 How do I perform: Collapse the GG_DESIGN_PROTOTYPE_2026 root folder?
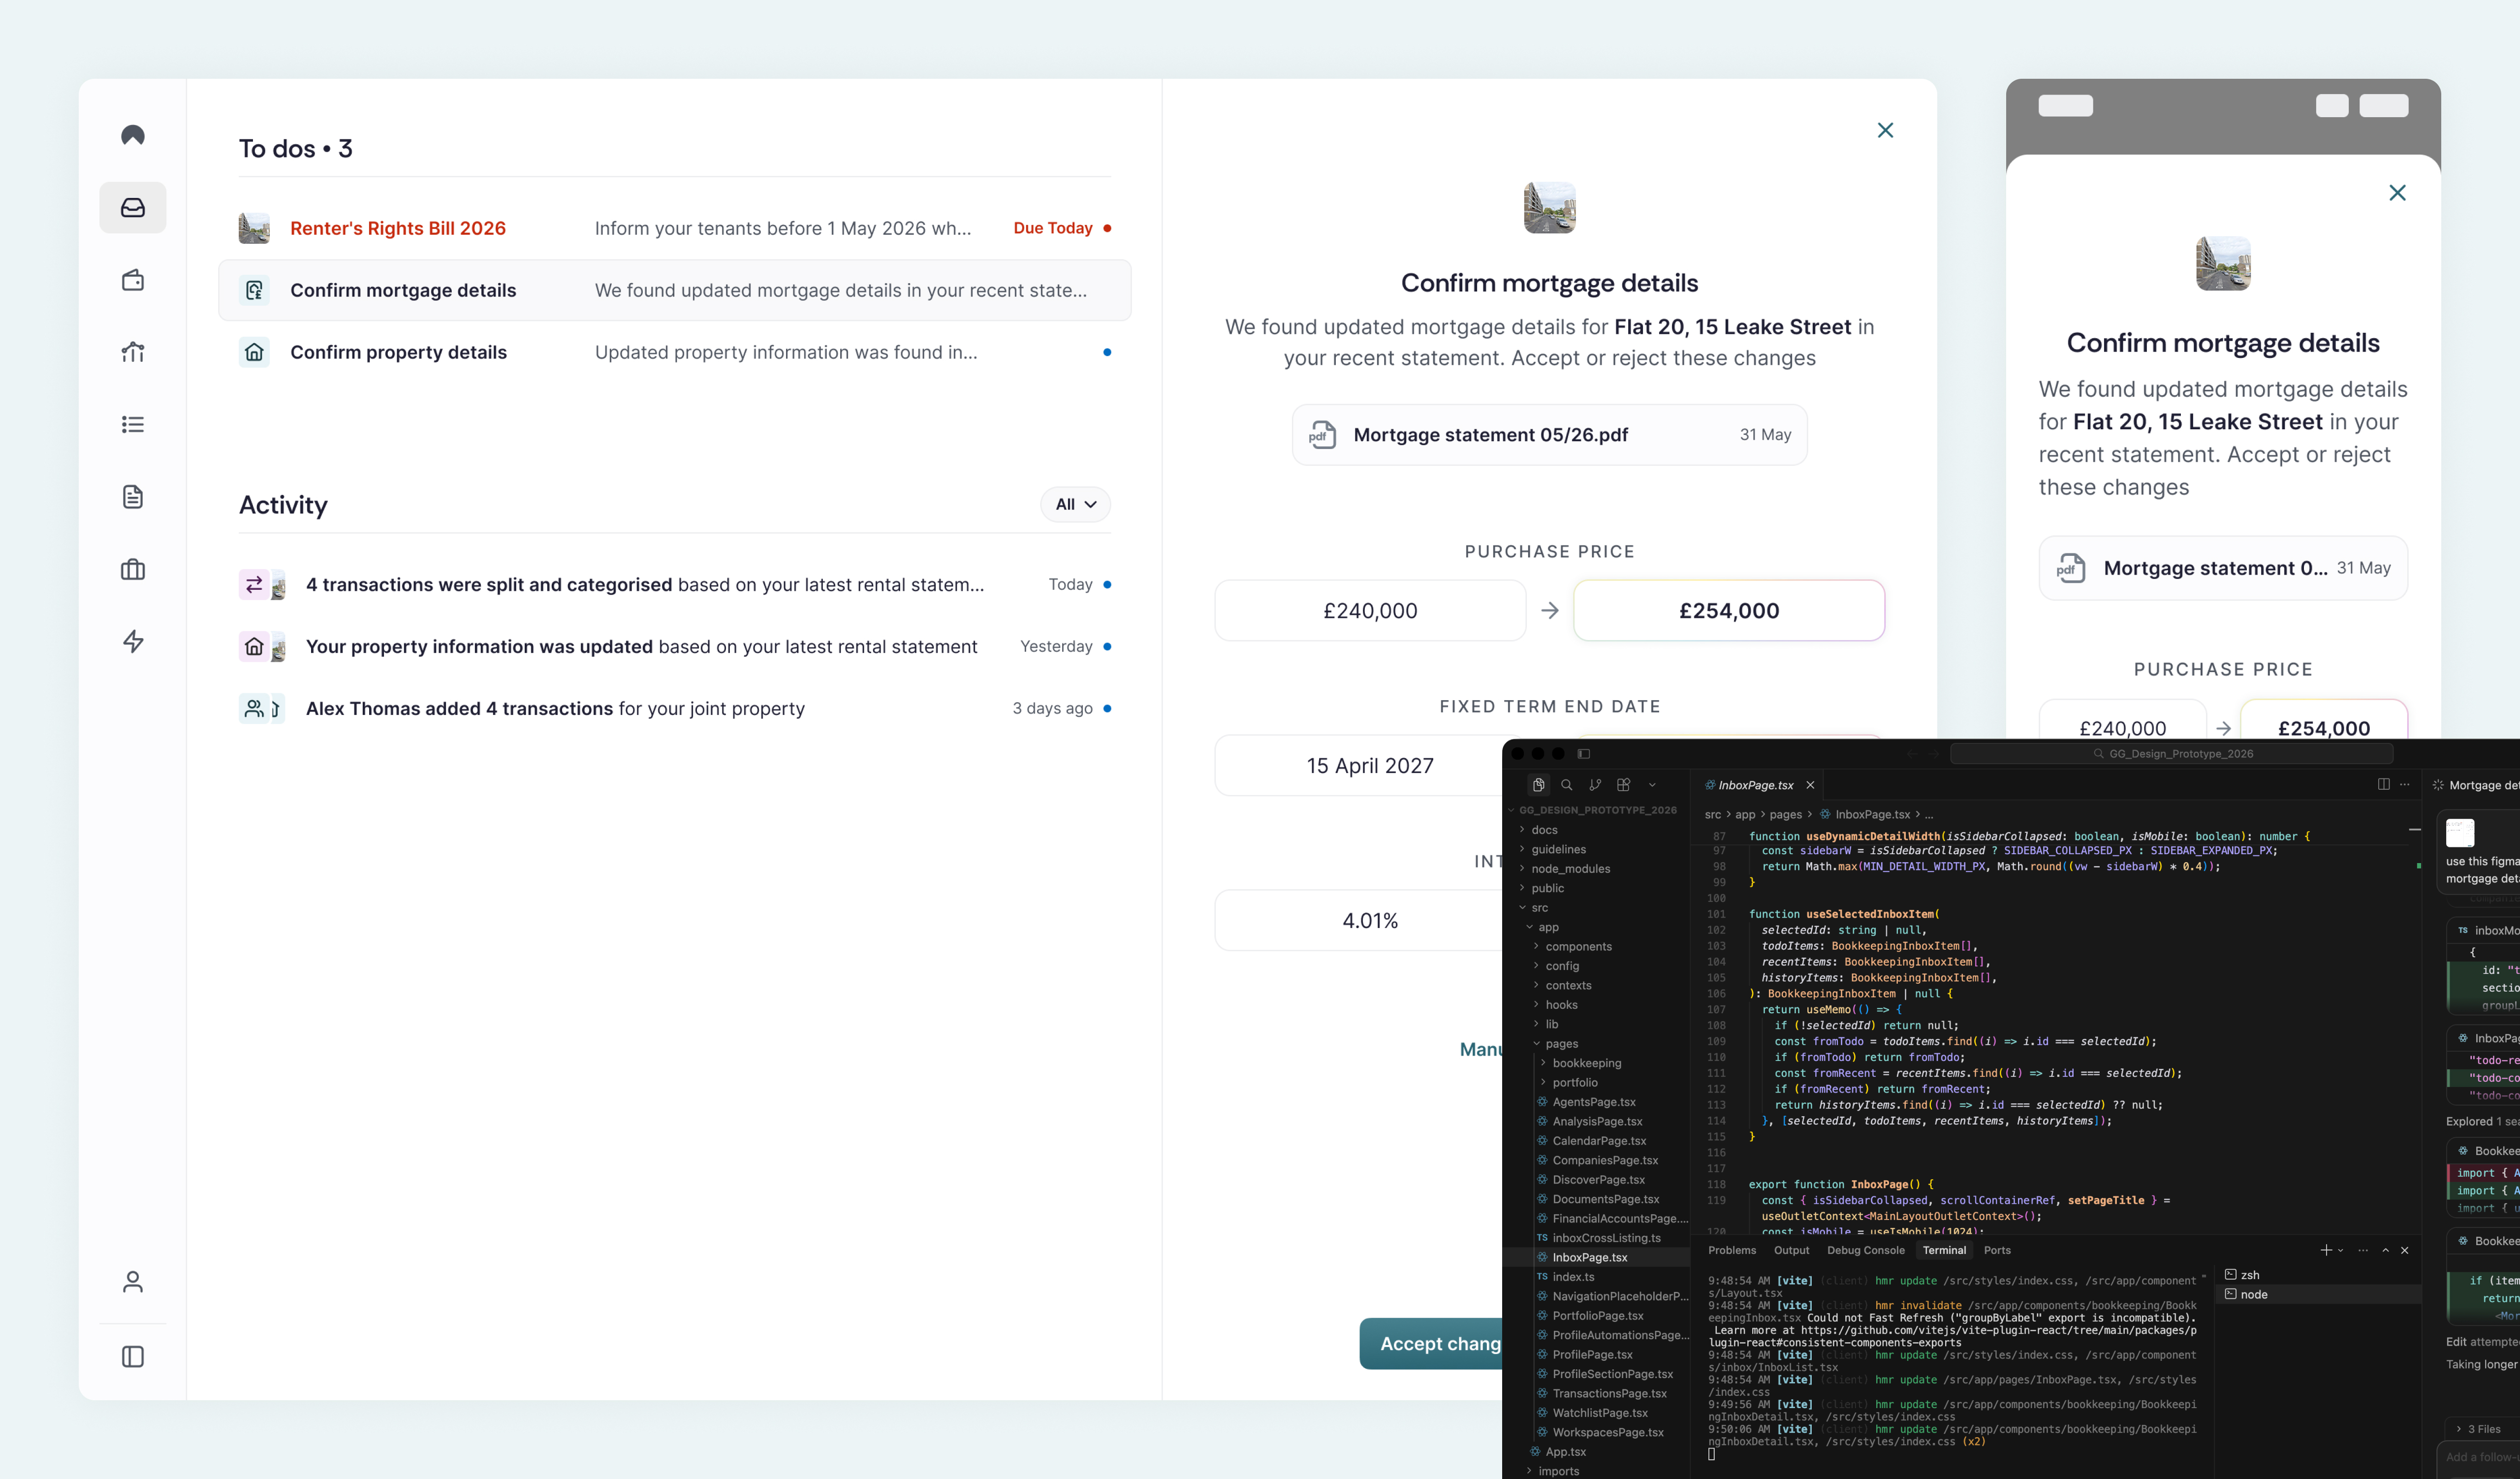(x=1595, y=810)
